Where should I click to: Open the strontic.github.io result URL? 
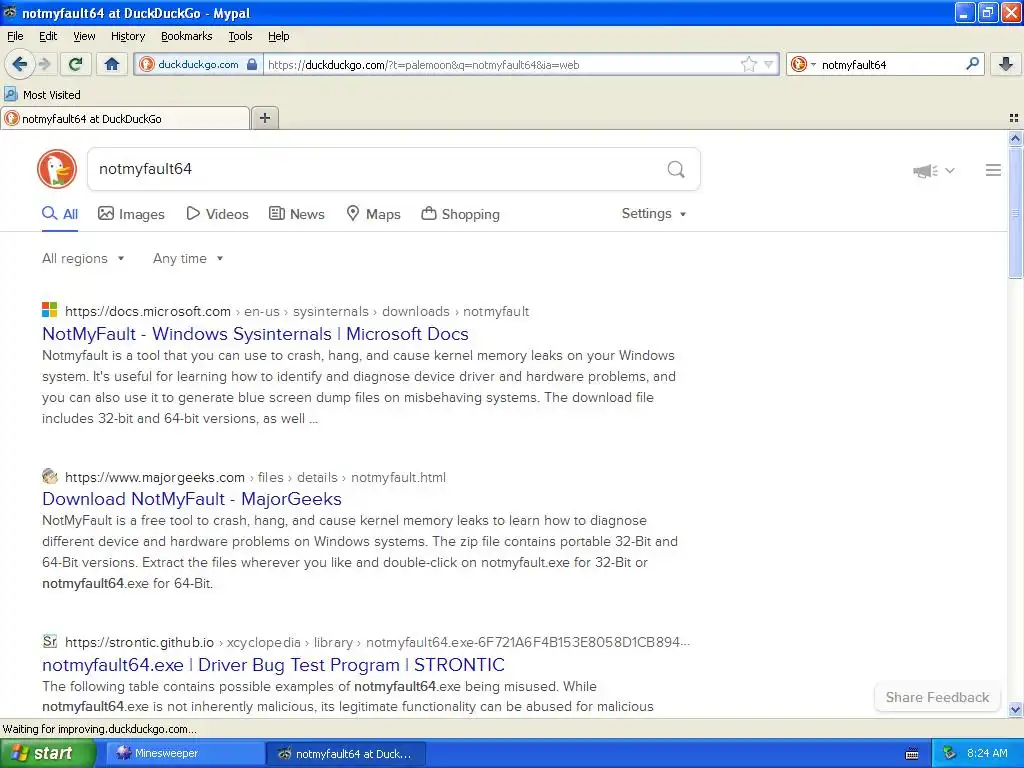click(x=377, y=643)
